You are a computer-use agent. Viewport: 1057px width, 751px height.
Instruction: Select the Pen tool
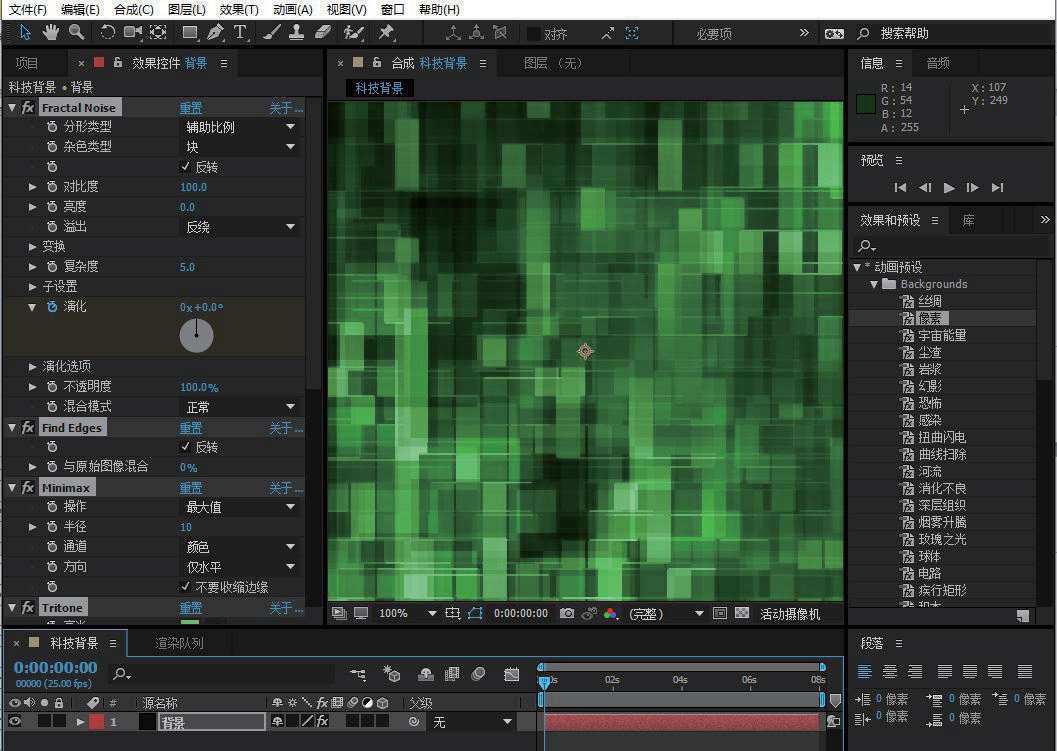(x=215, y=33)
